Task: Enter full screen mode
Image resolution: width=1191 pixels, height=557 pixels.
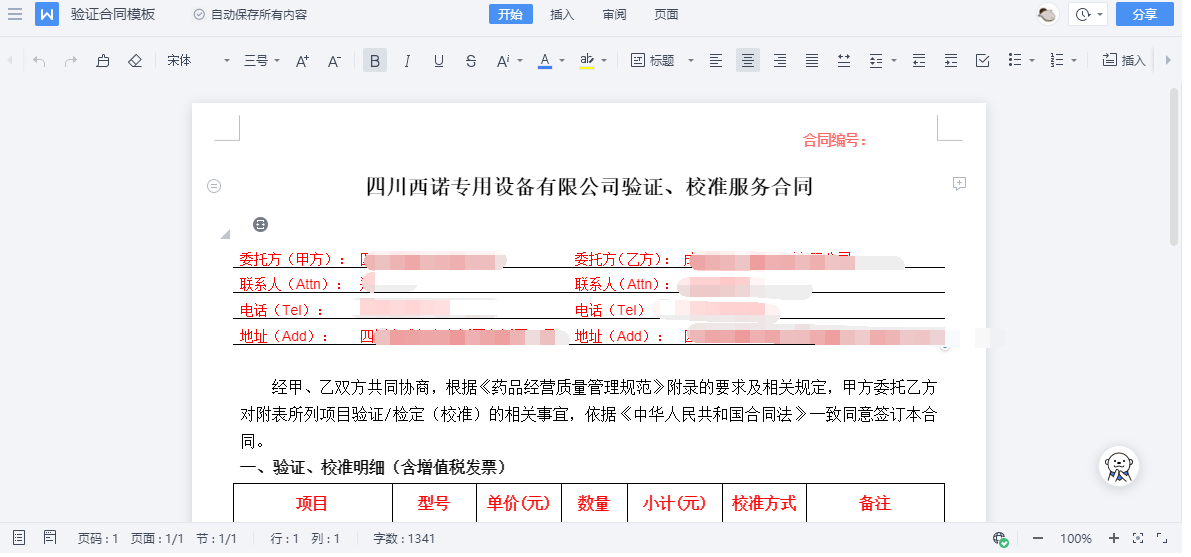Action: 1162,539
